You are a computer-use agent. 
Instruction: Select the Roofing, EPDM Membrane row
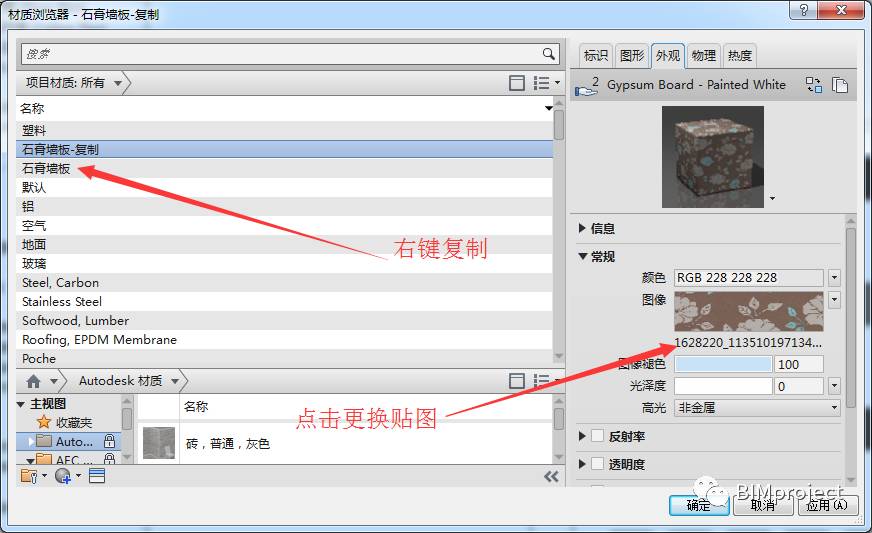click(x=285, y=339)
